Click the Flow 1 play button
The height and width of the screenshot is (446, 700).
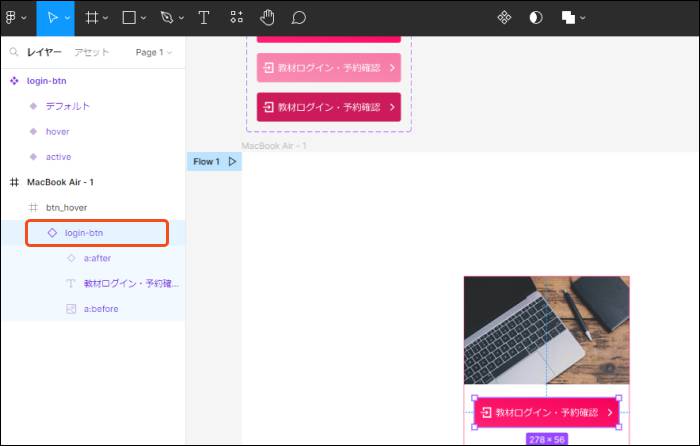point(232,161)
